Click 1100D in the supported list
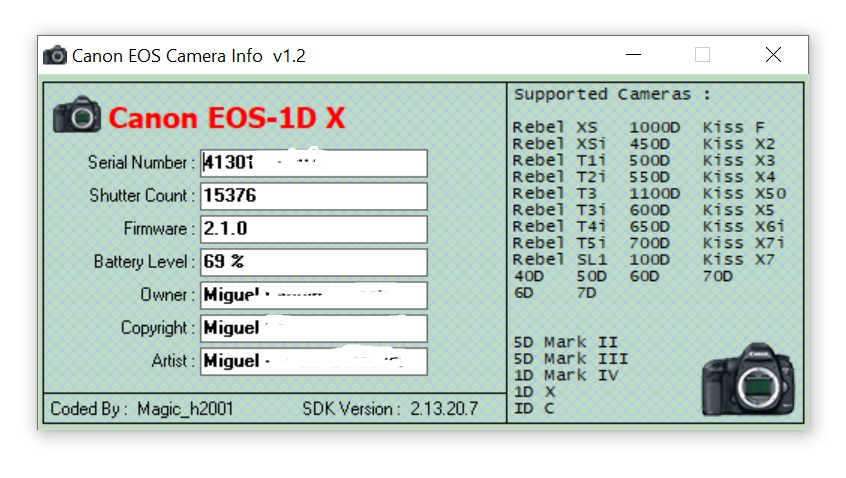 [x=654, y=194]
